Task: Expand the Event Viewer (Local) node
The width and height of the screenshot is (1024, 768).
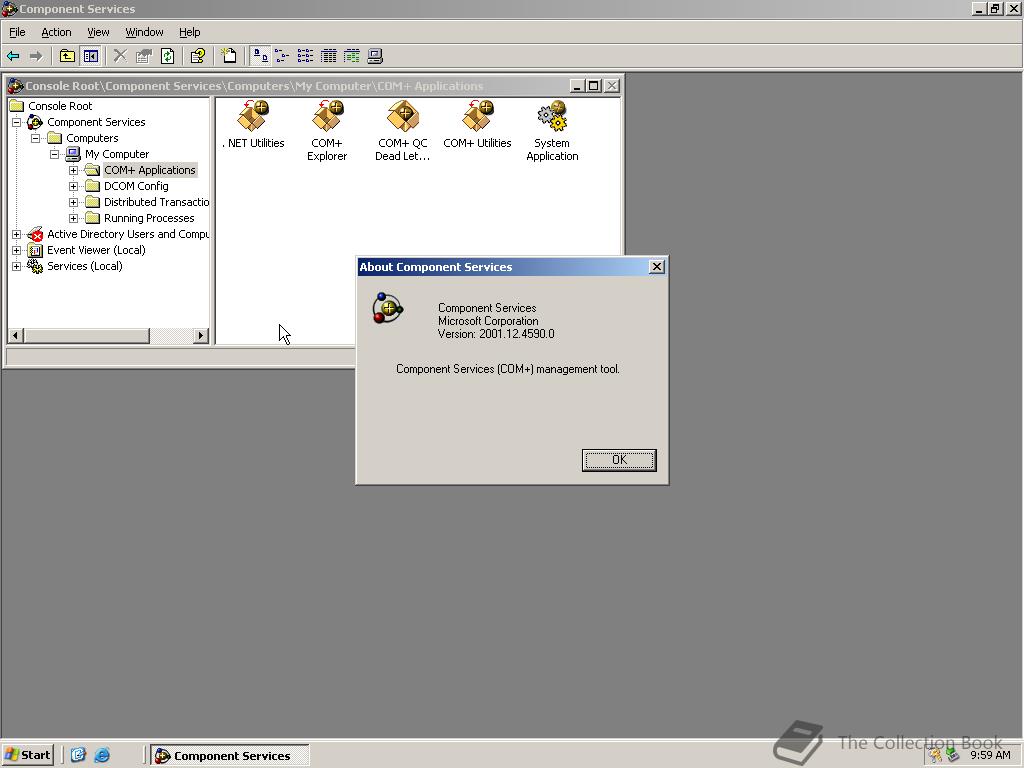Action: (x=17, y=250)
